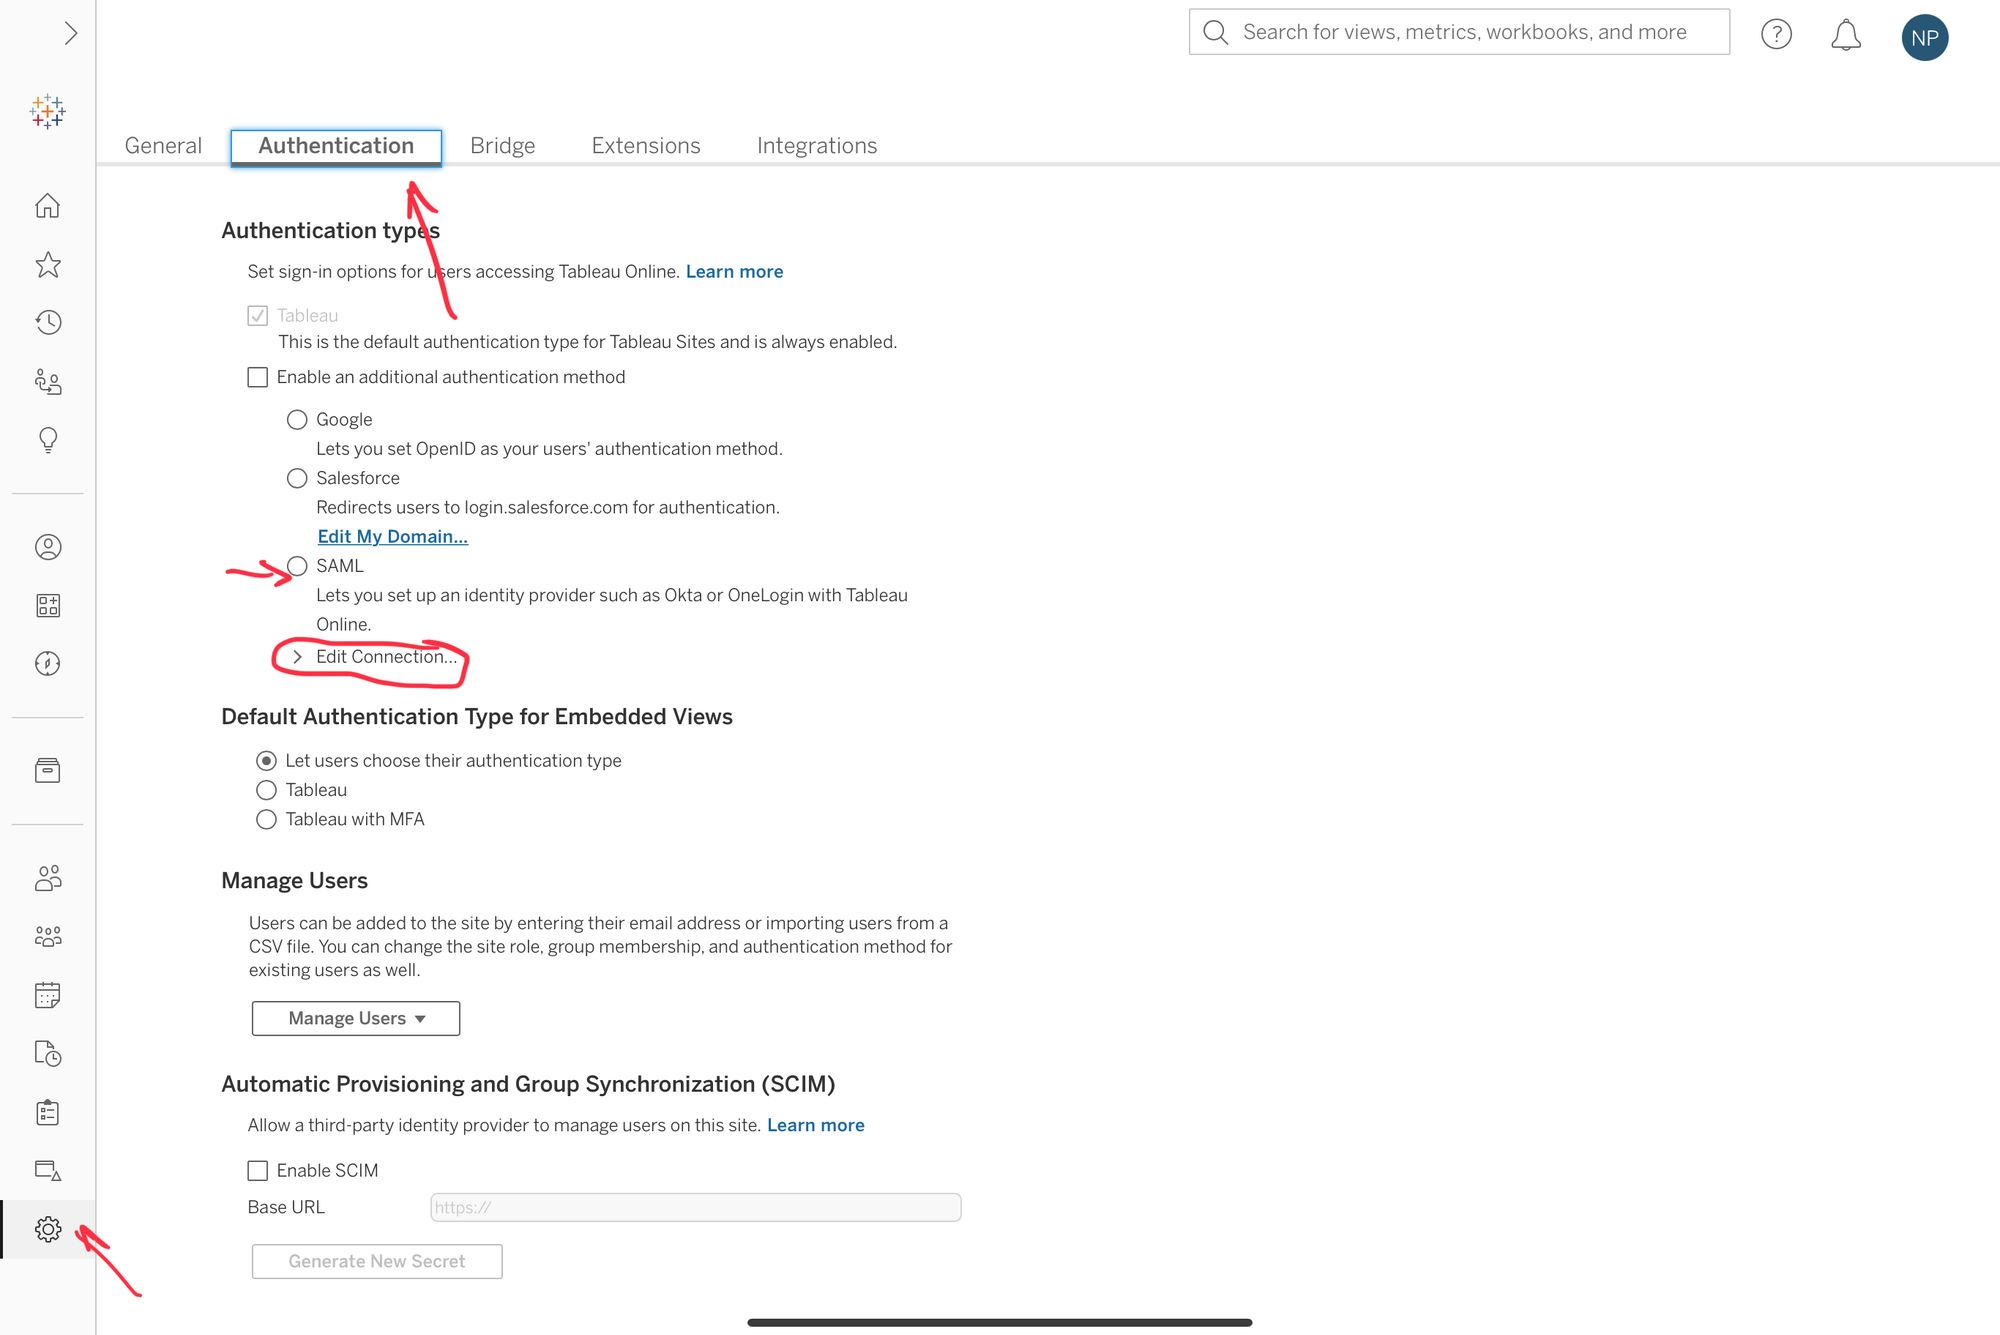Open Settings gear icon in sidebar
The image size is (2000, 1335).
tap(48, 1229)
